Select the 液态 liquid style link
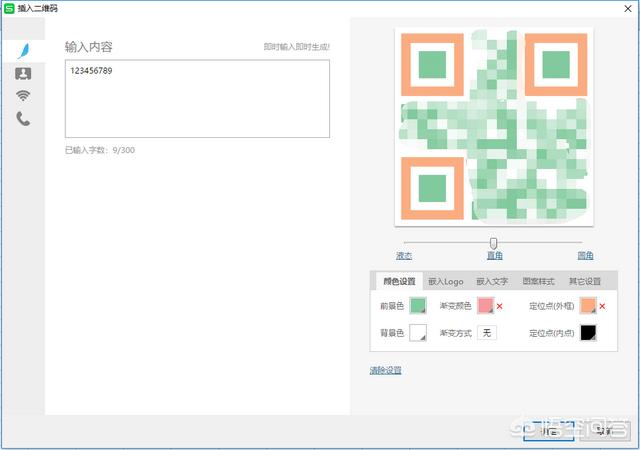 pos(404,256)
